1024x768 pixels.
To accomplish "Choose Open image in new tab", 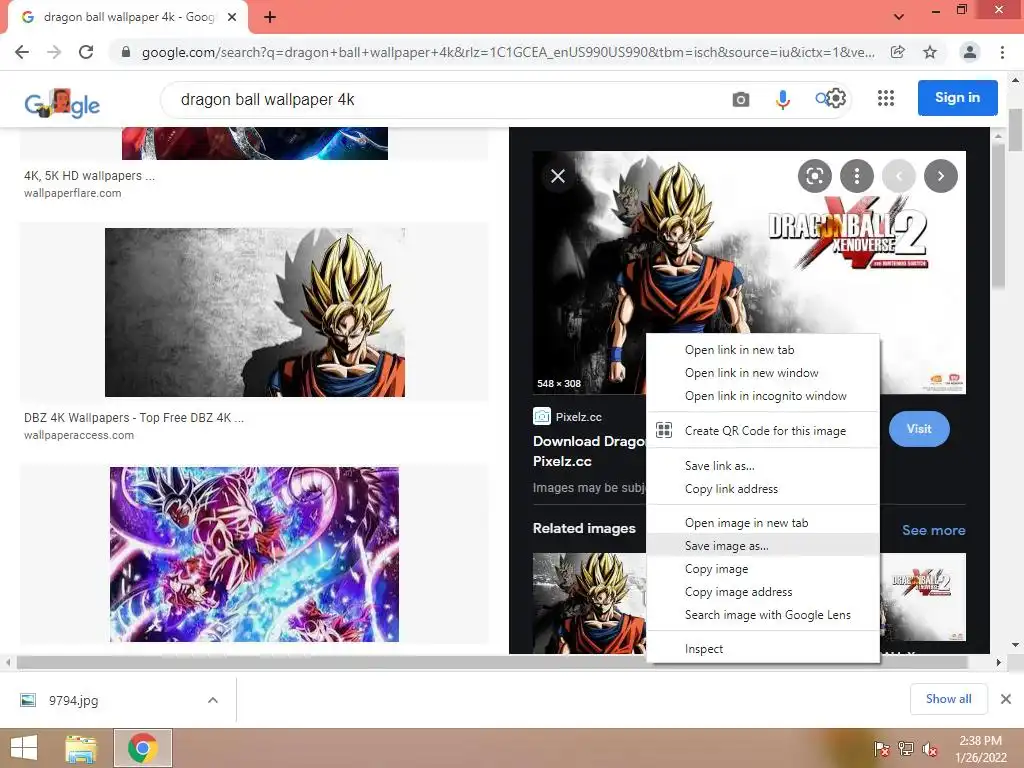I will tap(763, 522).
